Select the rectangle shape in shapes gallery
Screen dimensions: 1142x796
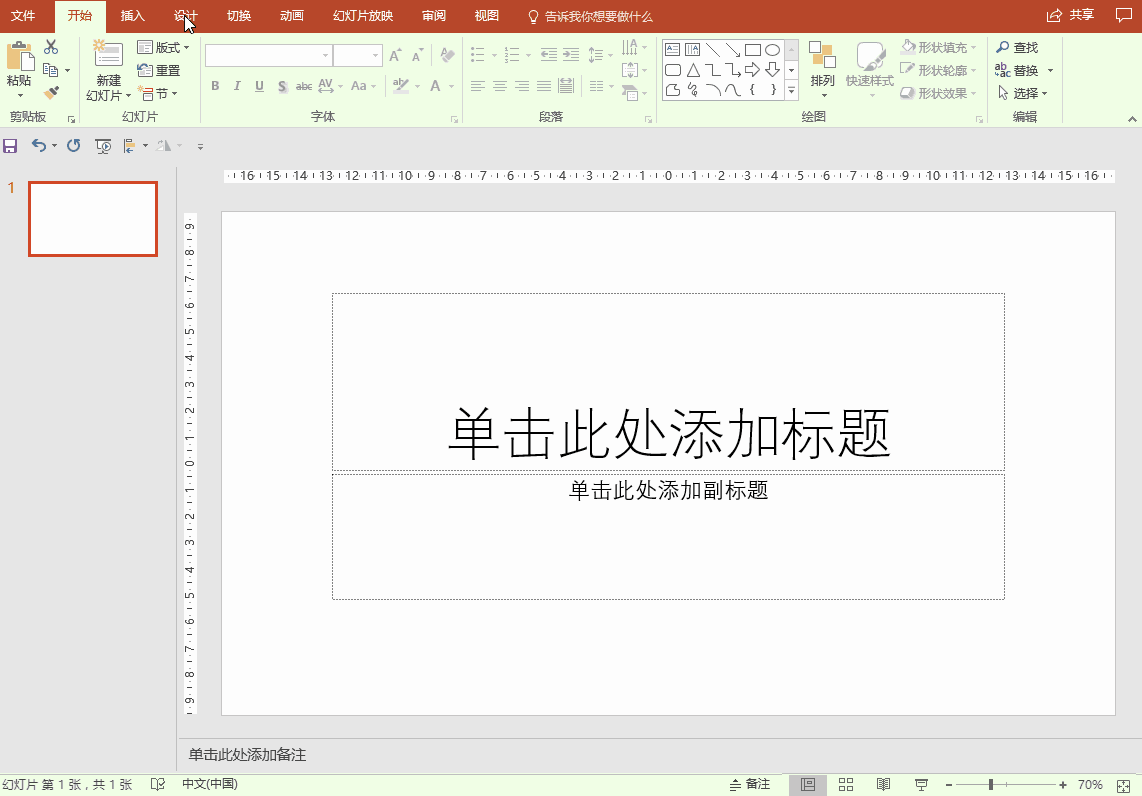click(752, 49)
